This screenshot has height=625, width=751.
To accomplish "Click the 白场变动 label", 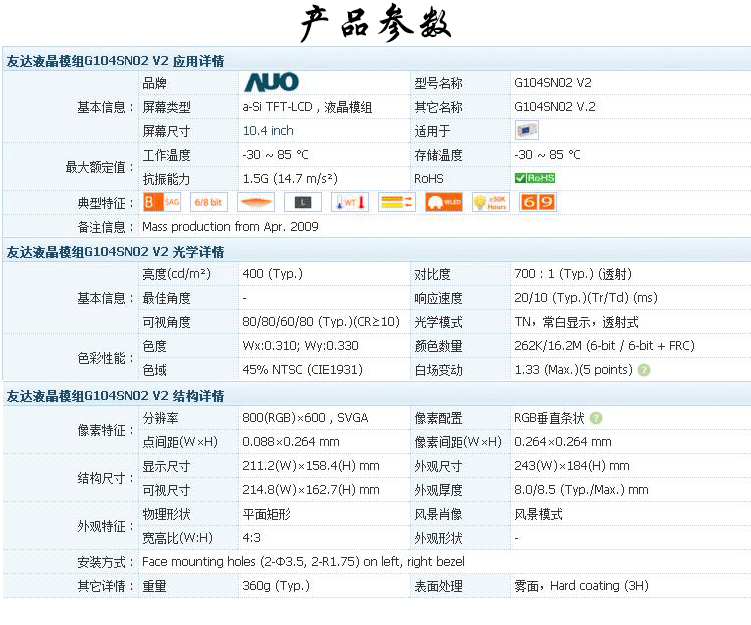I will [438, 370].
